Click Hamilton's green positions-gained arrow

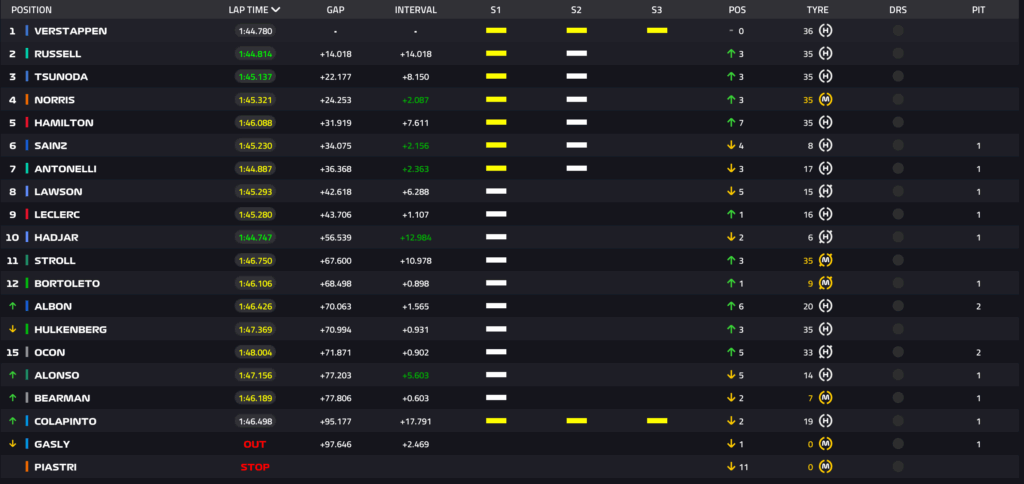(730, 123)
